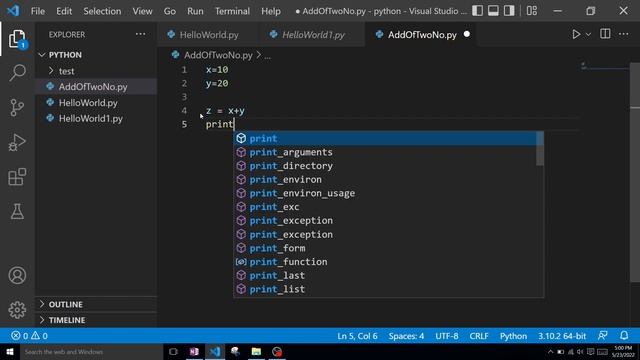
Task: Choose print_directory suggestion
Action: pyautogui.click(x=385, y=166)
